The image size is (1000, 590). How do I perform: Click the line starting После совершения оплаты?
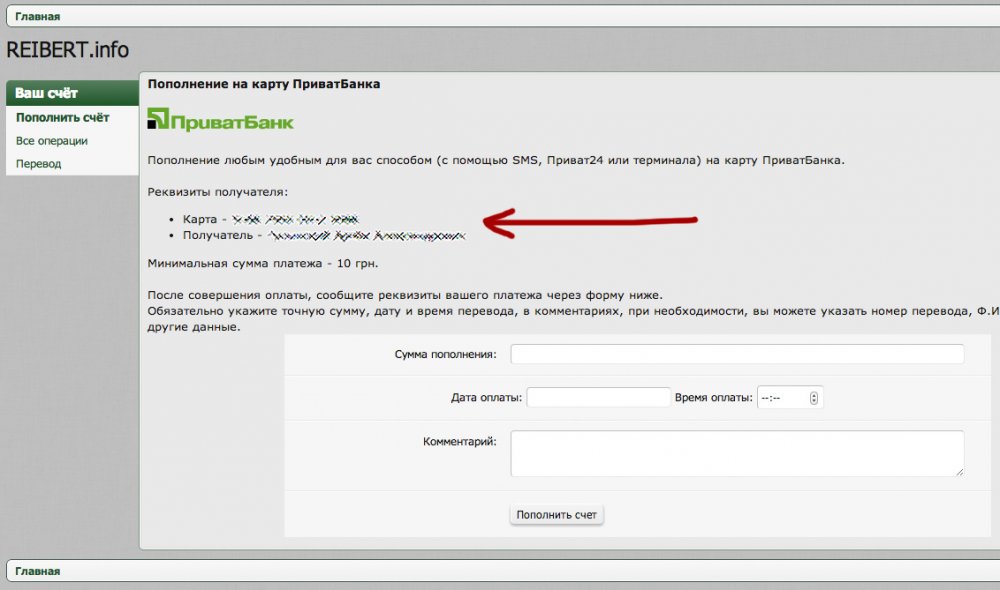pyautogui.click(x=405, y=295)
